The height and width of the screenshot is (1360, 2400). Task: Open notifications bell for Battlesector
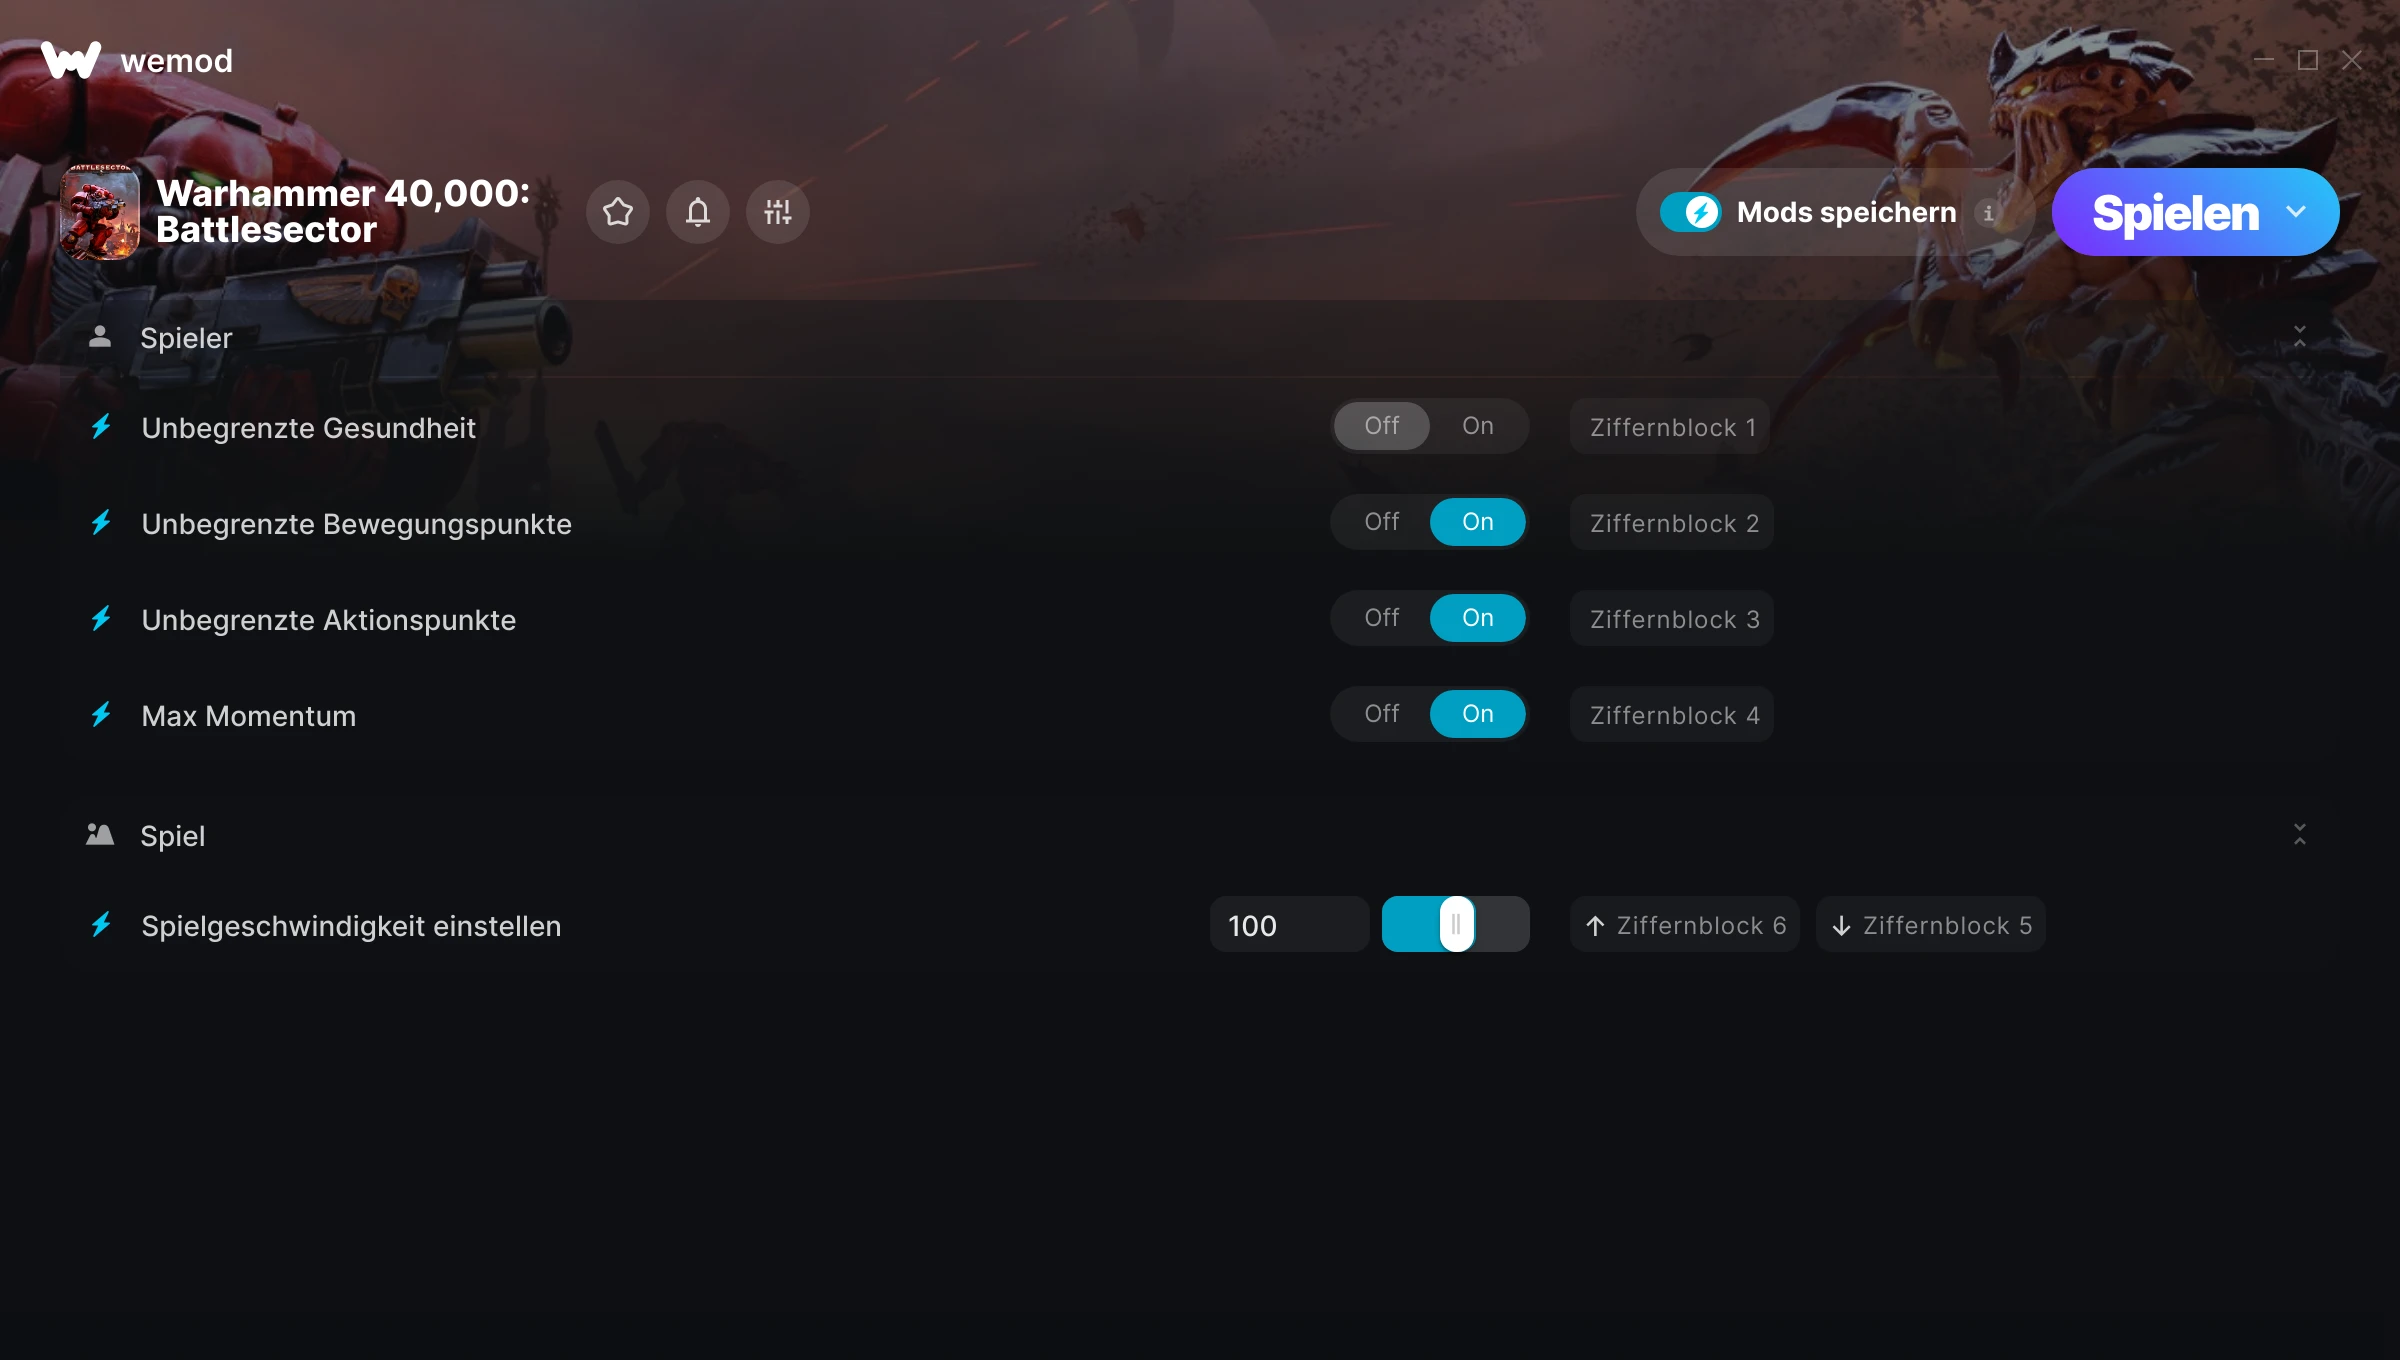[697, 212]
